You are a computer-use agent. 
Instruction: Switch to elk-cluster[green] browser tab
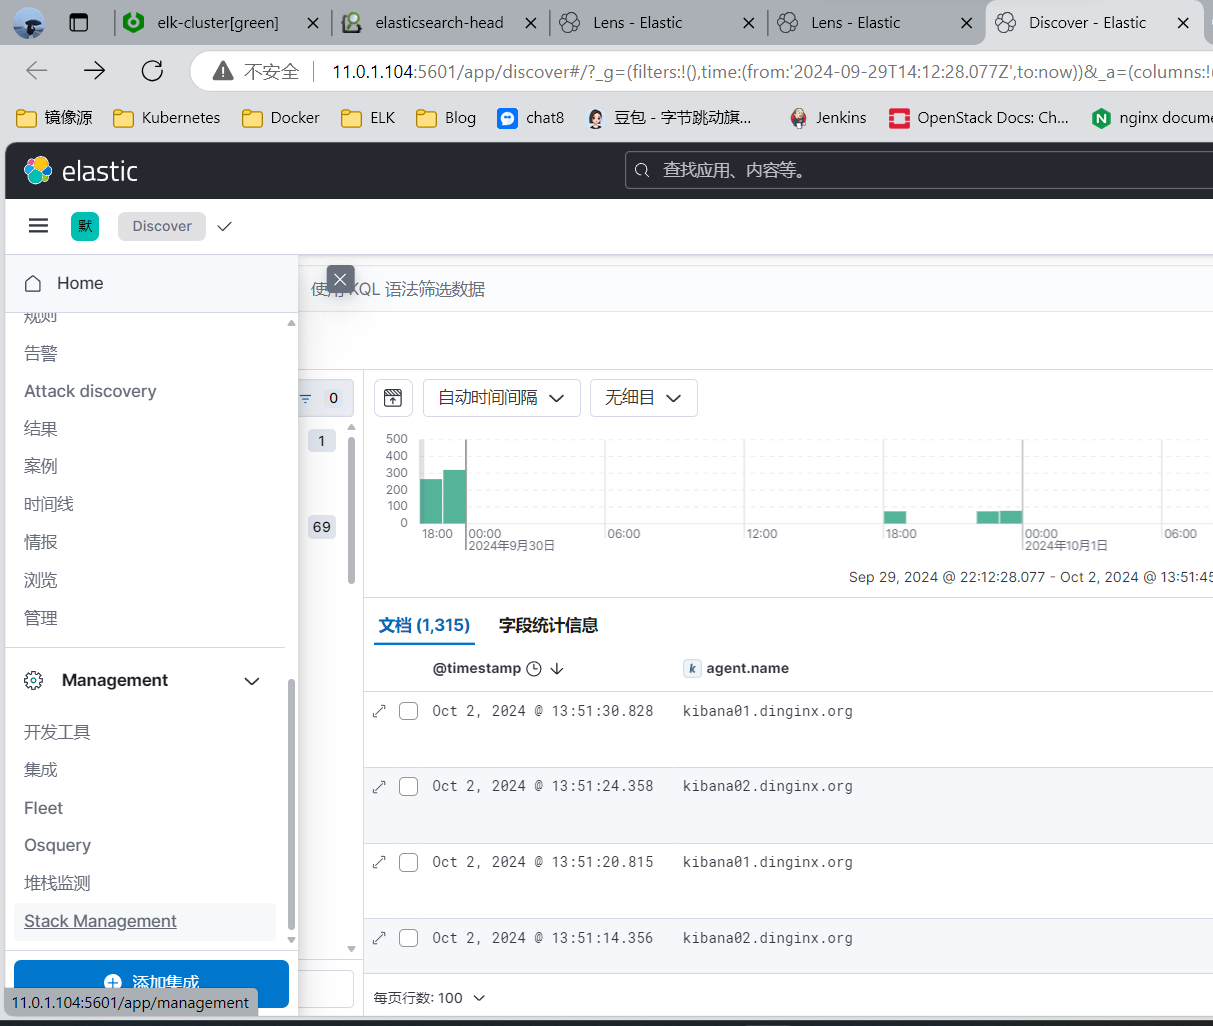[218, 22]
